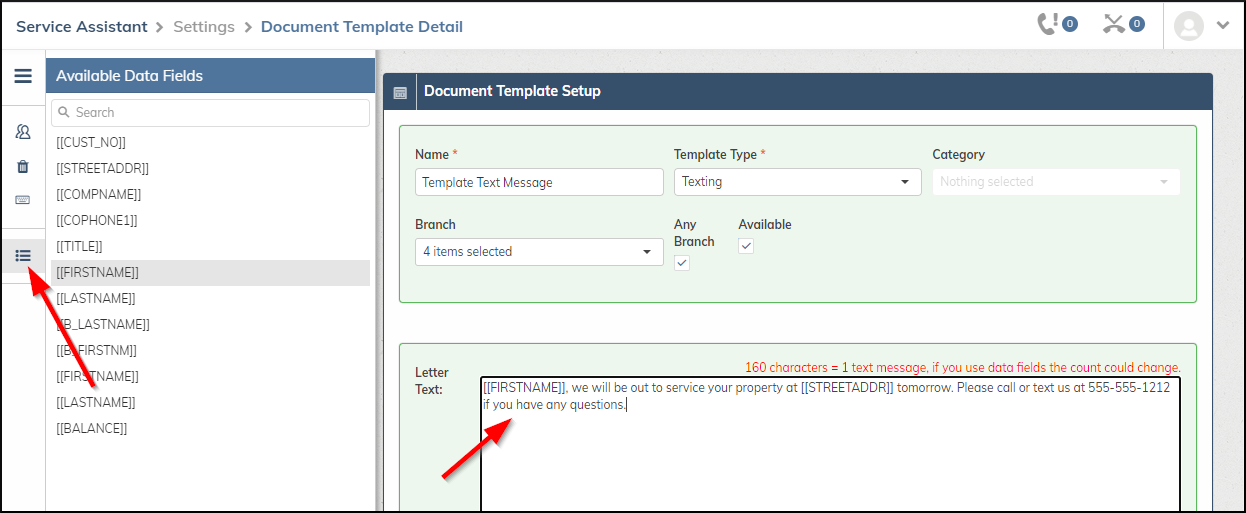Click the Document Template Setup panel icon

(400, 92)
